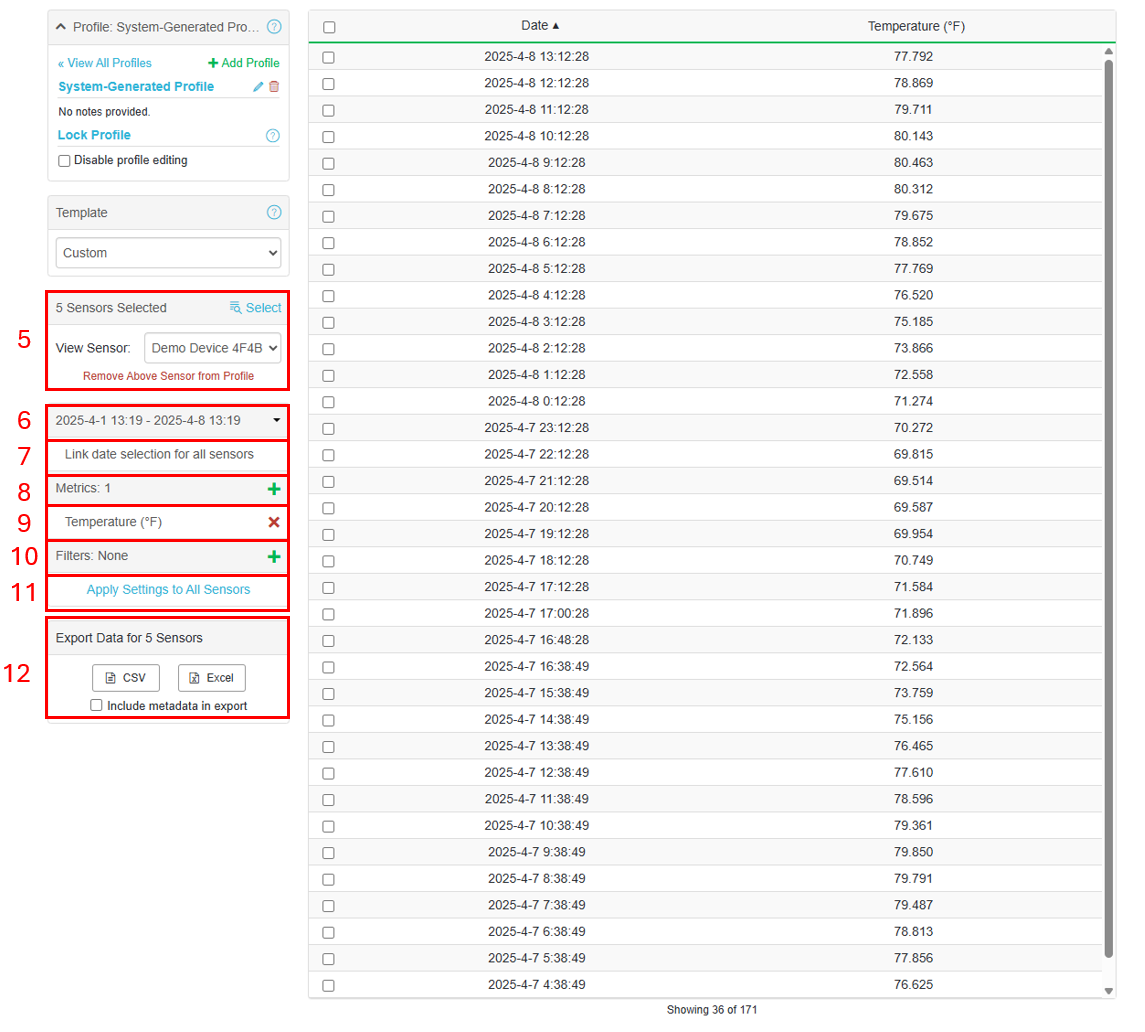This screenshot has height=1032, width=1145.
Task: Export data with the CSV button
Action: [x=126, y=678]
